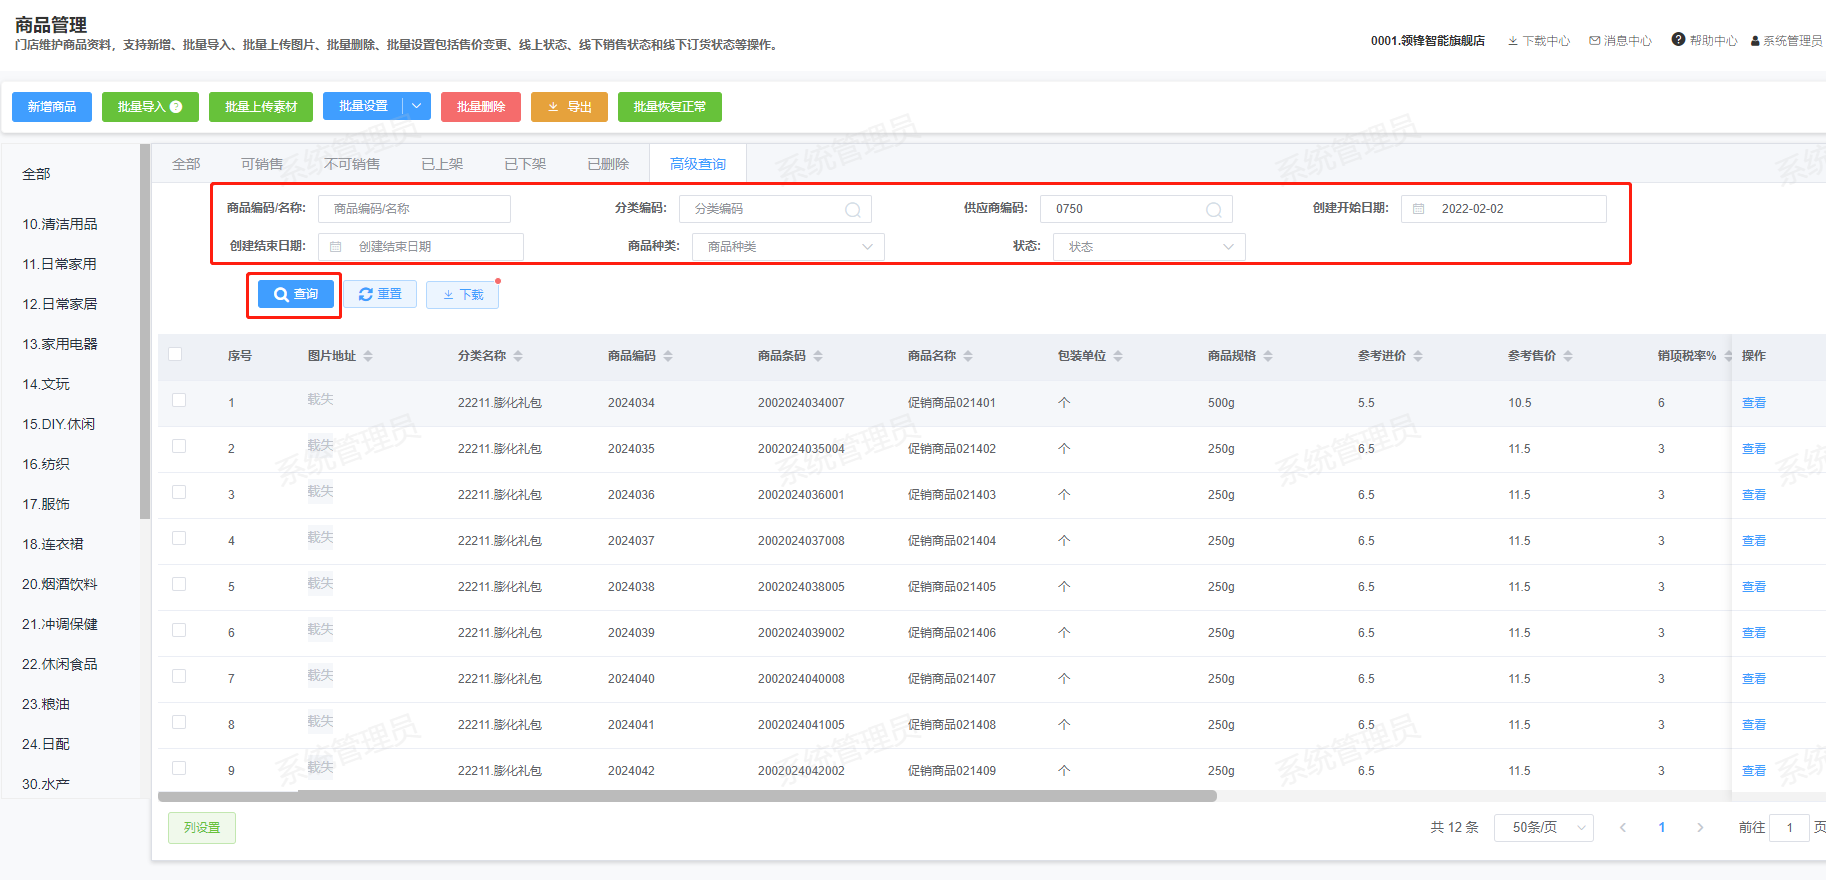Switch to the 已上架 tab
Viewport: 1826px width, 880px height.
point(442,164)
